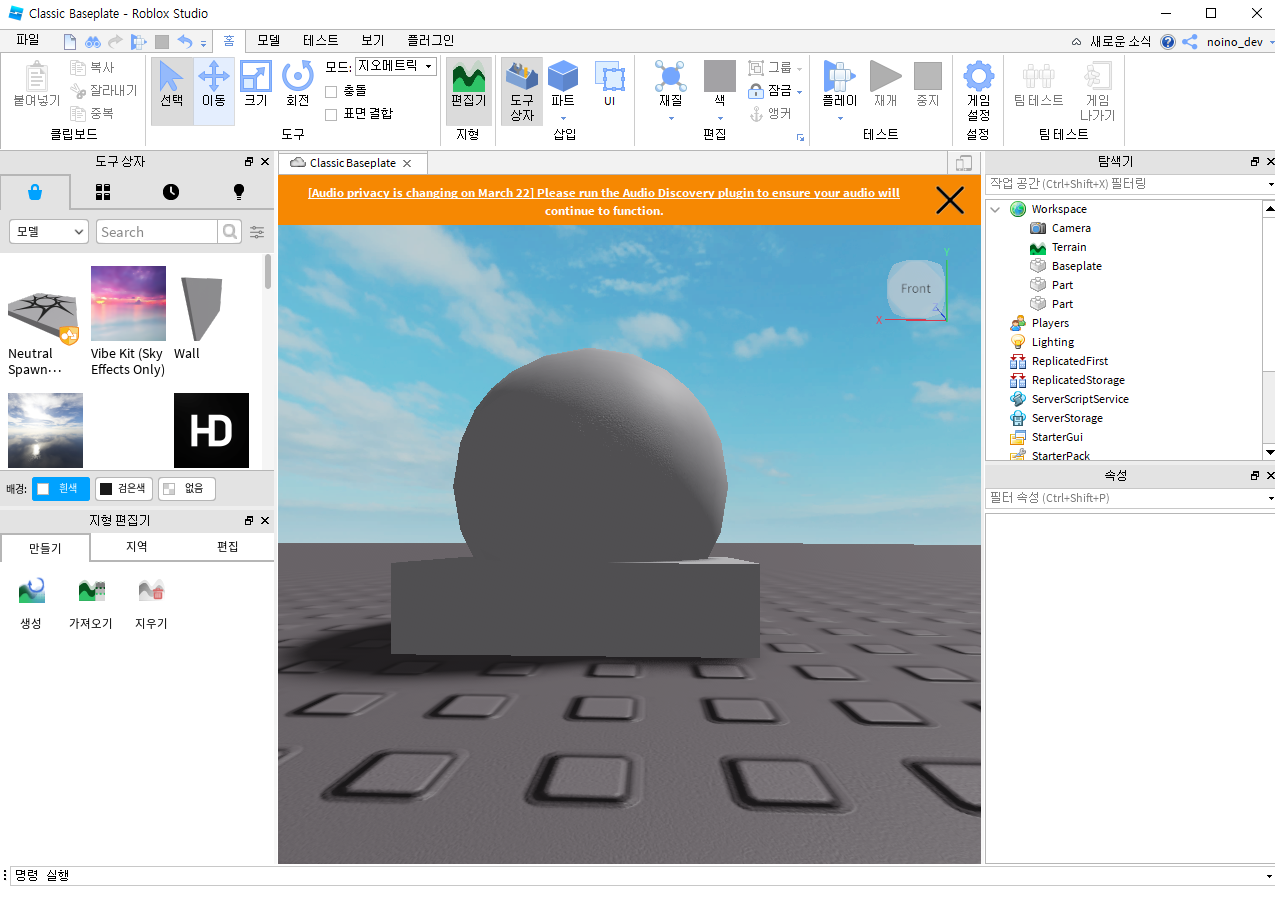
Task: Open the 파일 menu
Action: click(27, 40)
